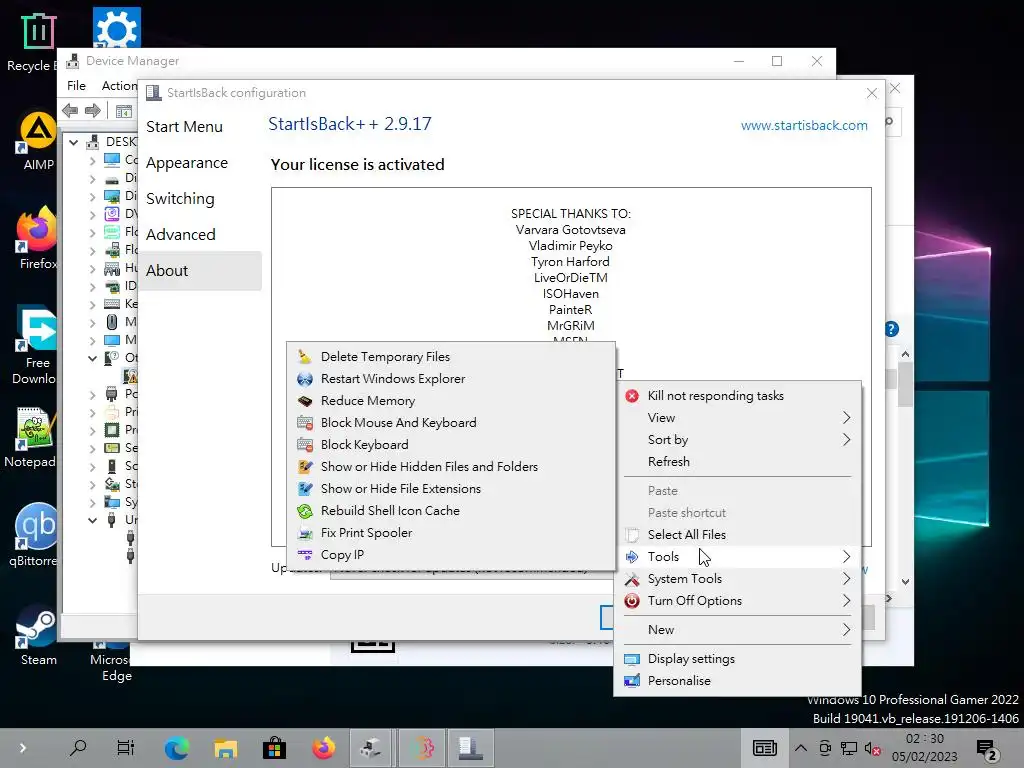This screenshot has width=1024, height=768.
Task: Open the View submenu arrow
Action: [x=846, y=417]
